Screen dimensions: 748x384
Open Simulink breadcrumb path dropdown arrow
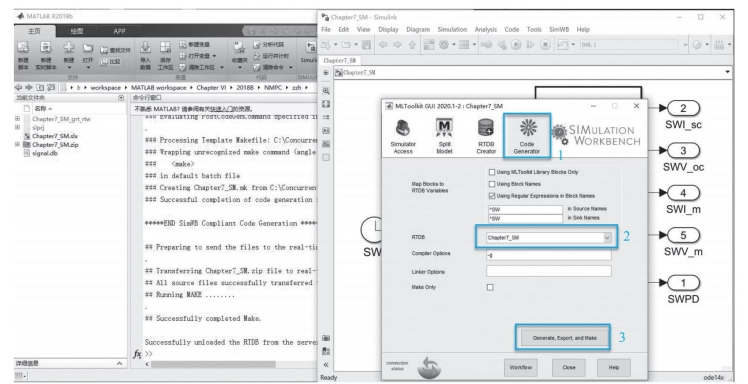point(727,72)
